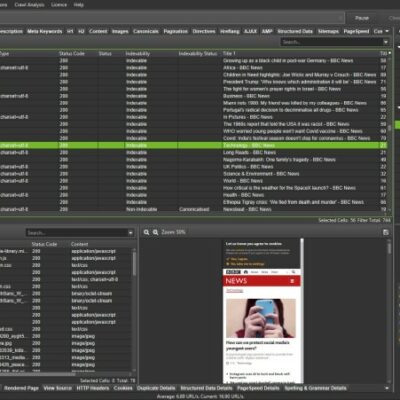The image size is (400, 400).
Task: Open dropdown arrow of upper search box
Action: (x=386, y=42)
